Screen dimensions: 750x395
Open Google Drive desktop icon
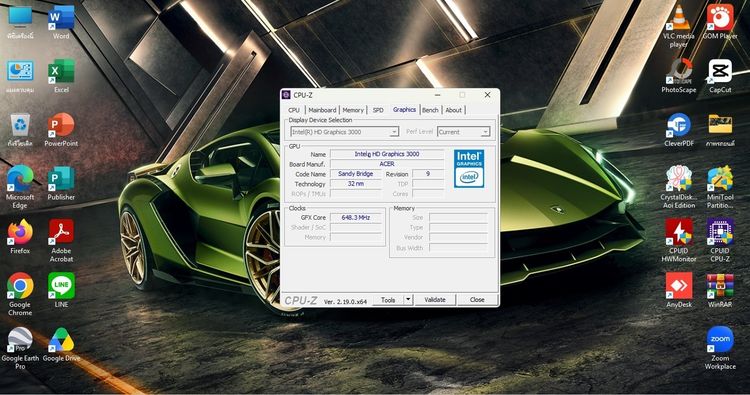click(61, 344)
